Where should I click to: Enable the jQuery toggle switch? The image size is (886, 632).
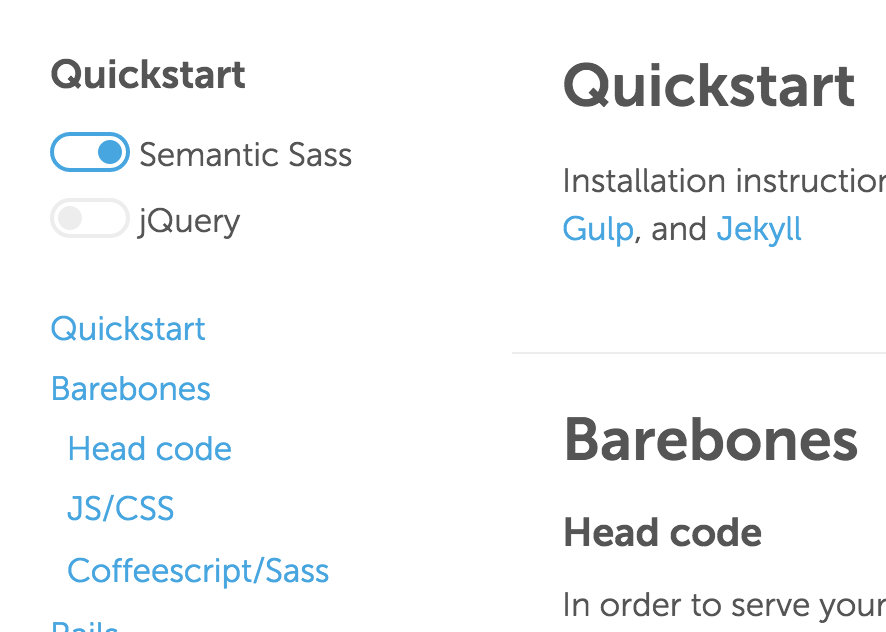pyautogui.click(x=90, y=219)
